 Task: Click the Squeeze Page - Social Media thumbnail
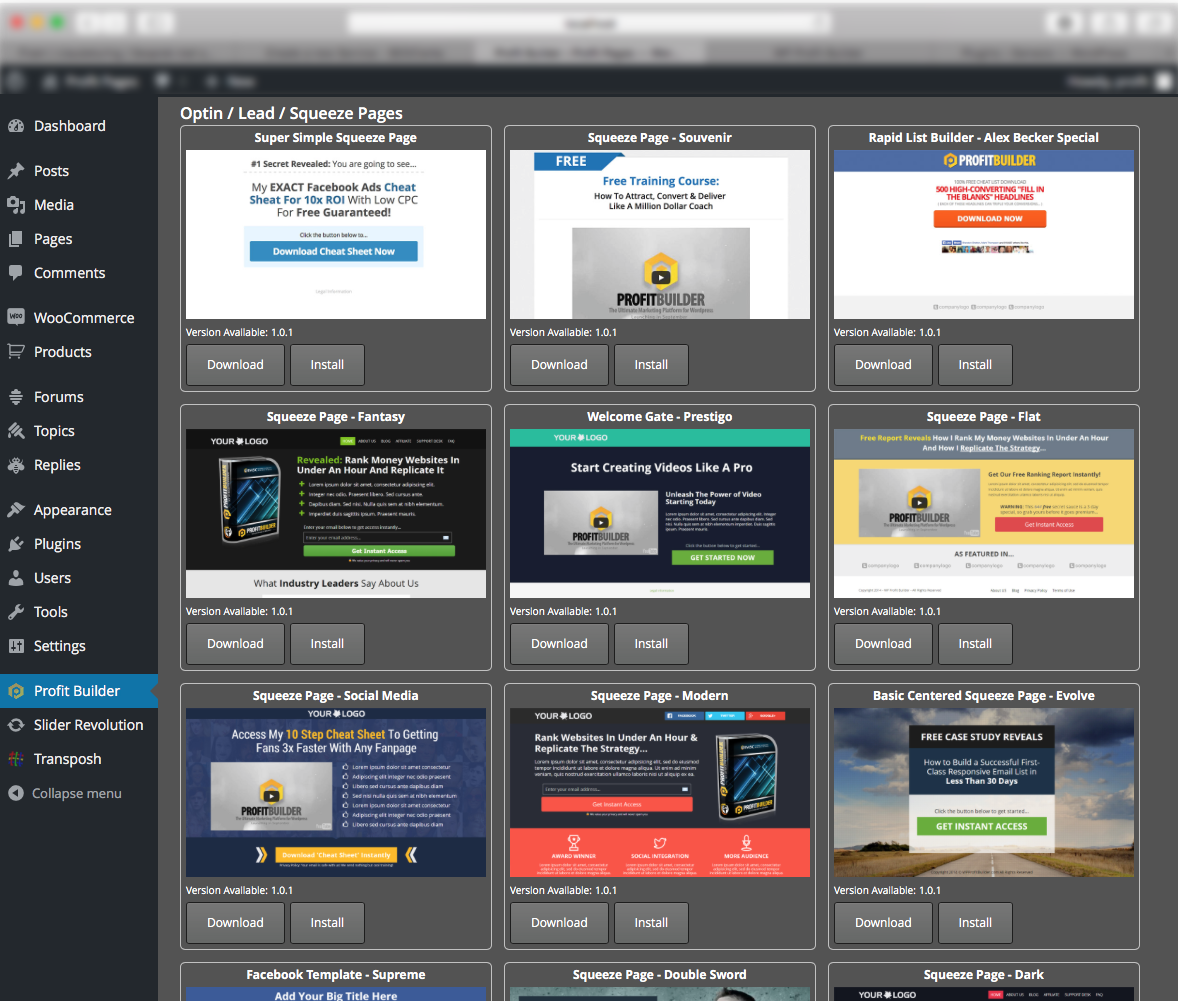(336, 793)
